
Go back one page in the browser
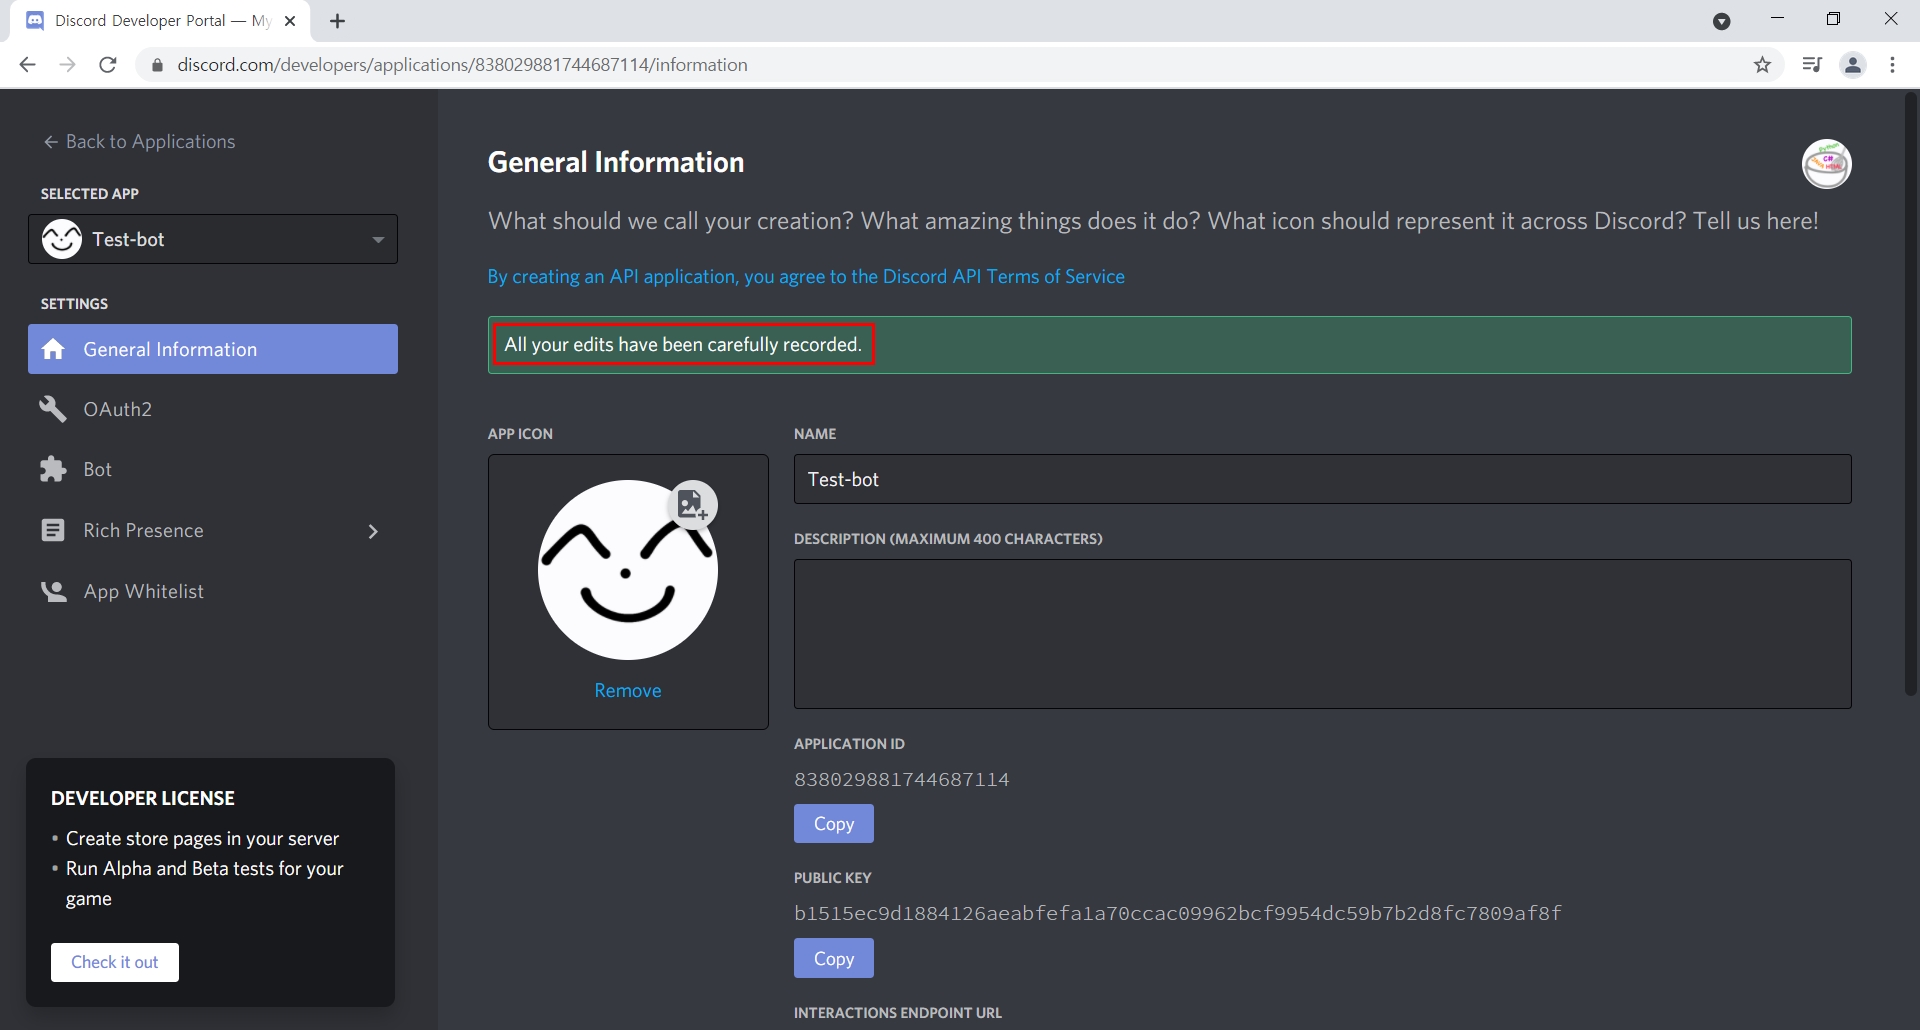27,65
